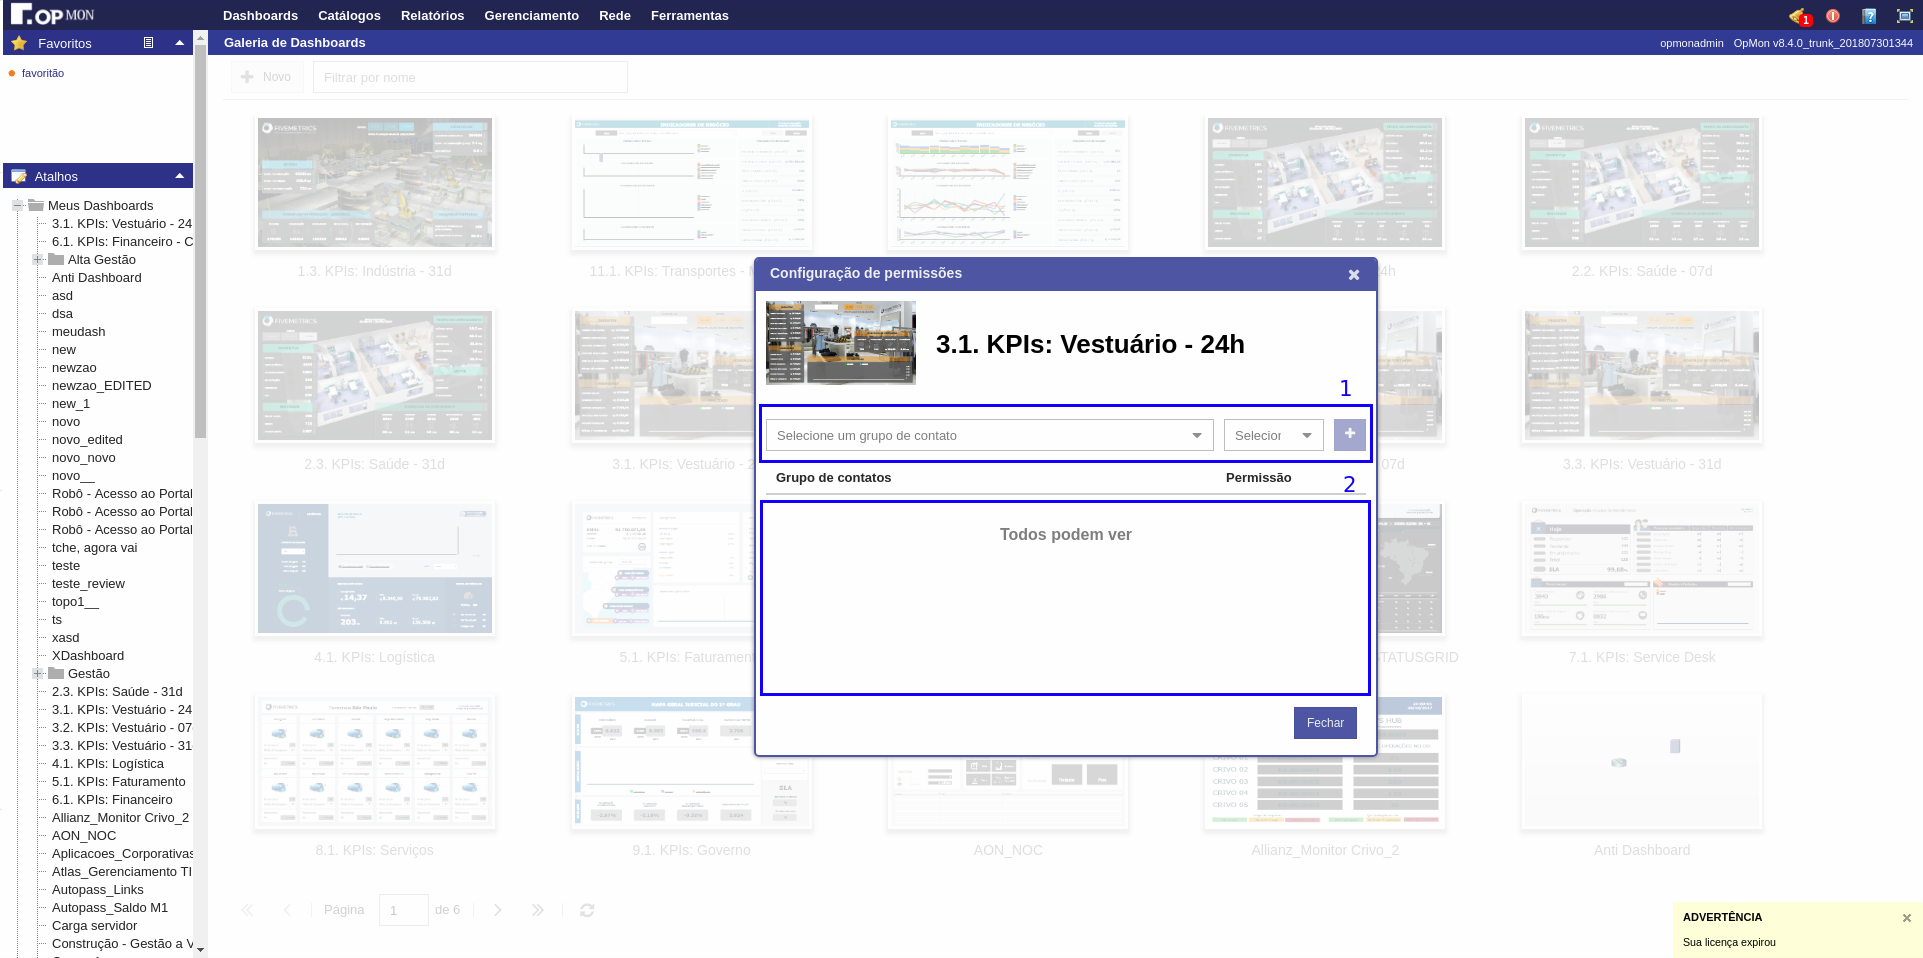Open the notification bell with badge
The image size is (1923, 958).
[1799, 16]
